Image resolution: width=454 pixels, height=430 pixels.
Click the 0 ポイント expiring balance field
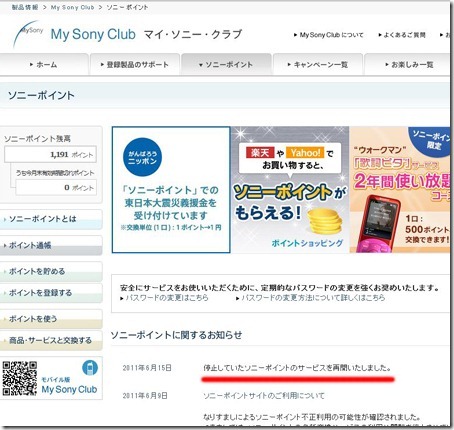56,187
